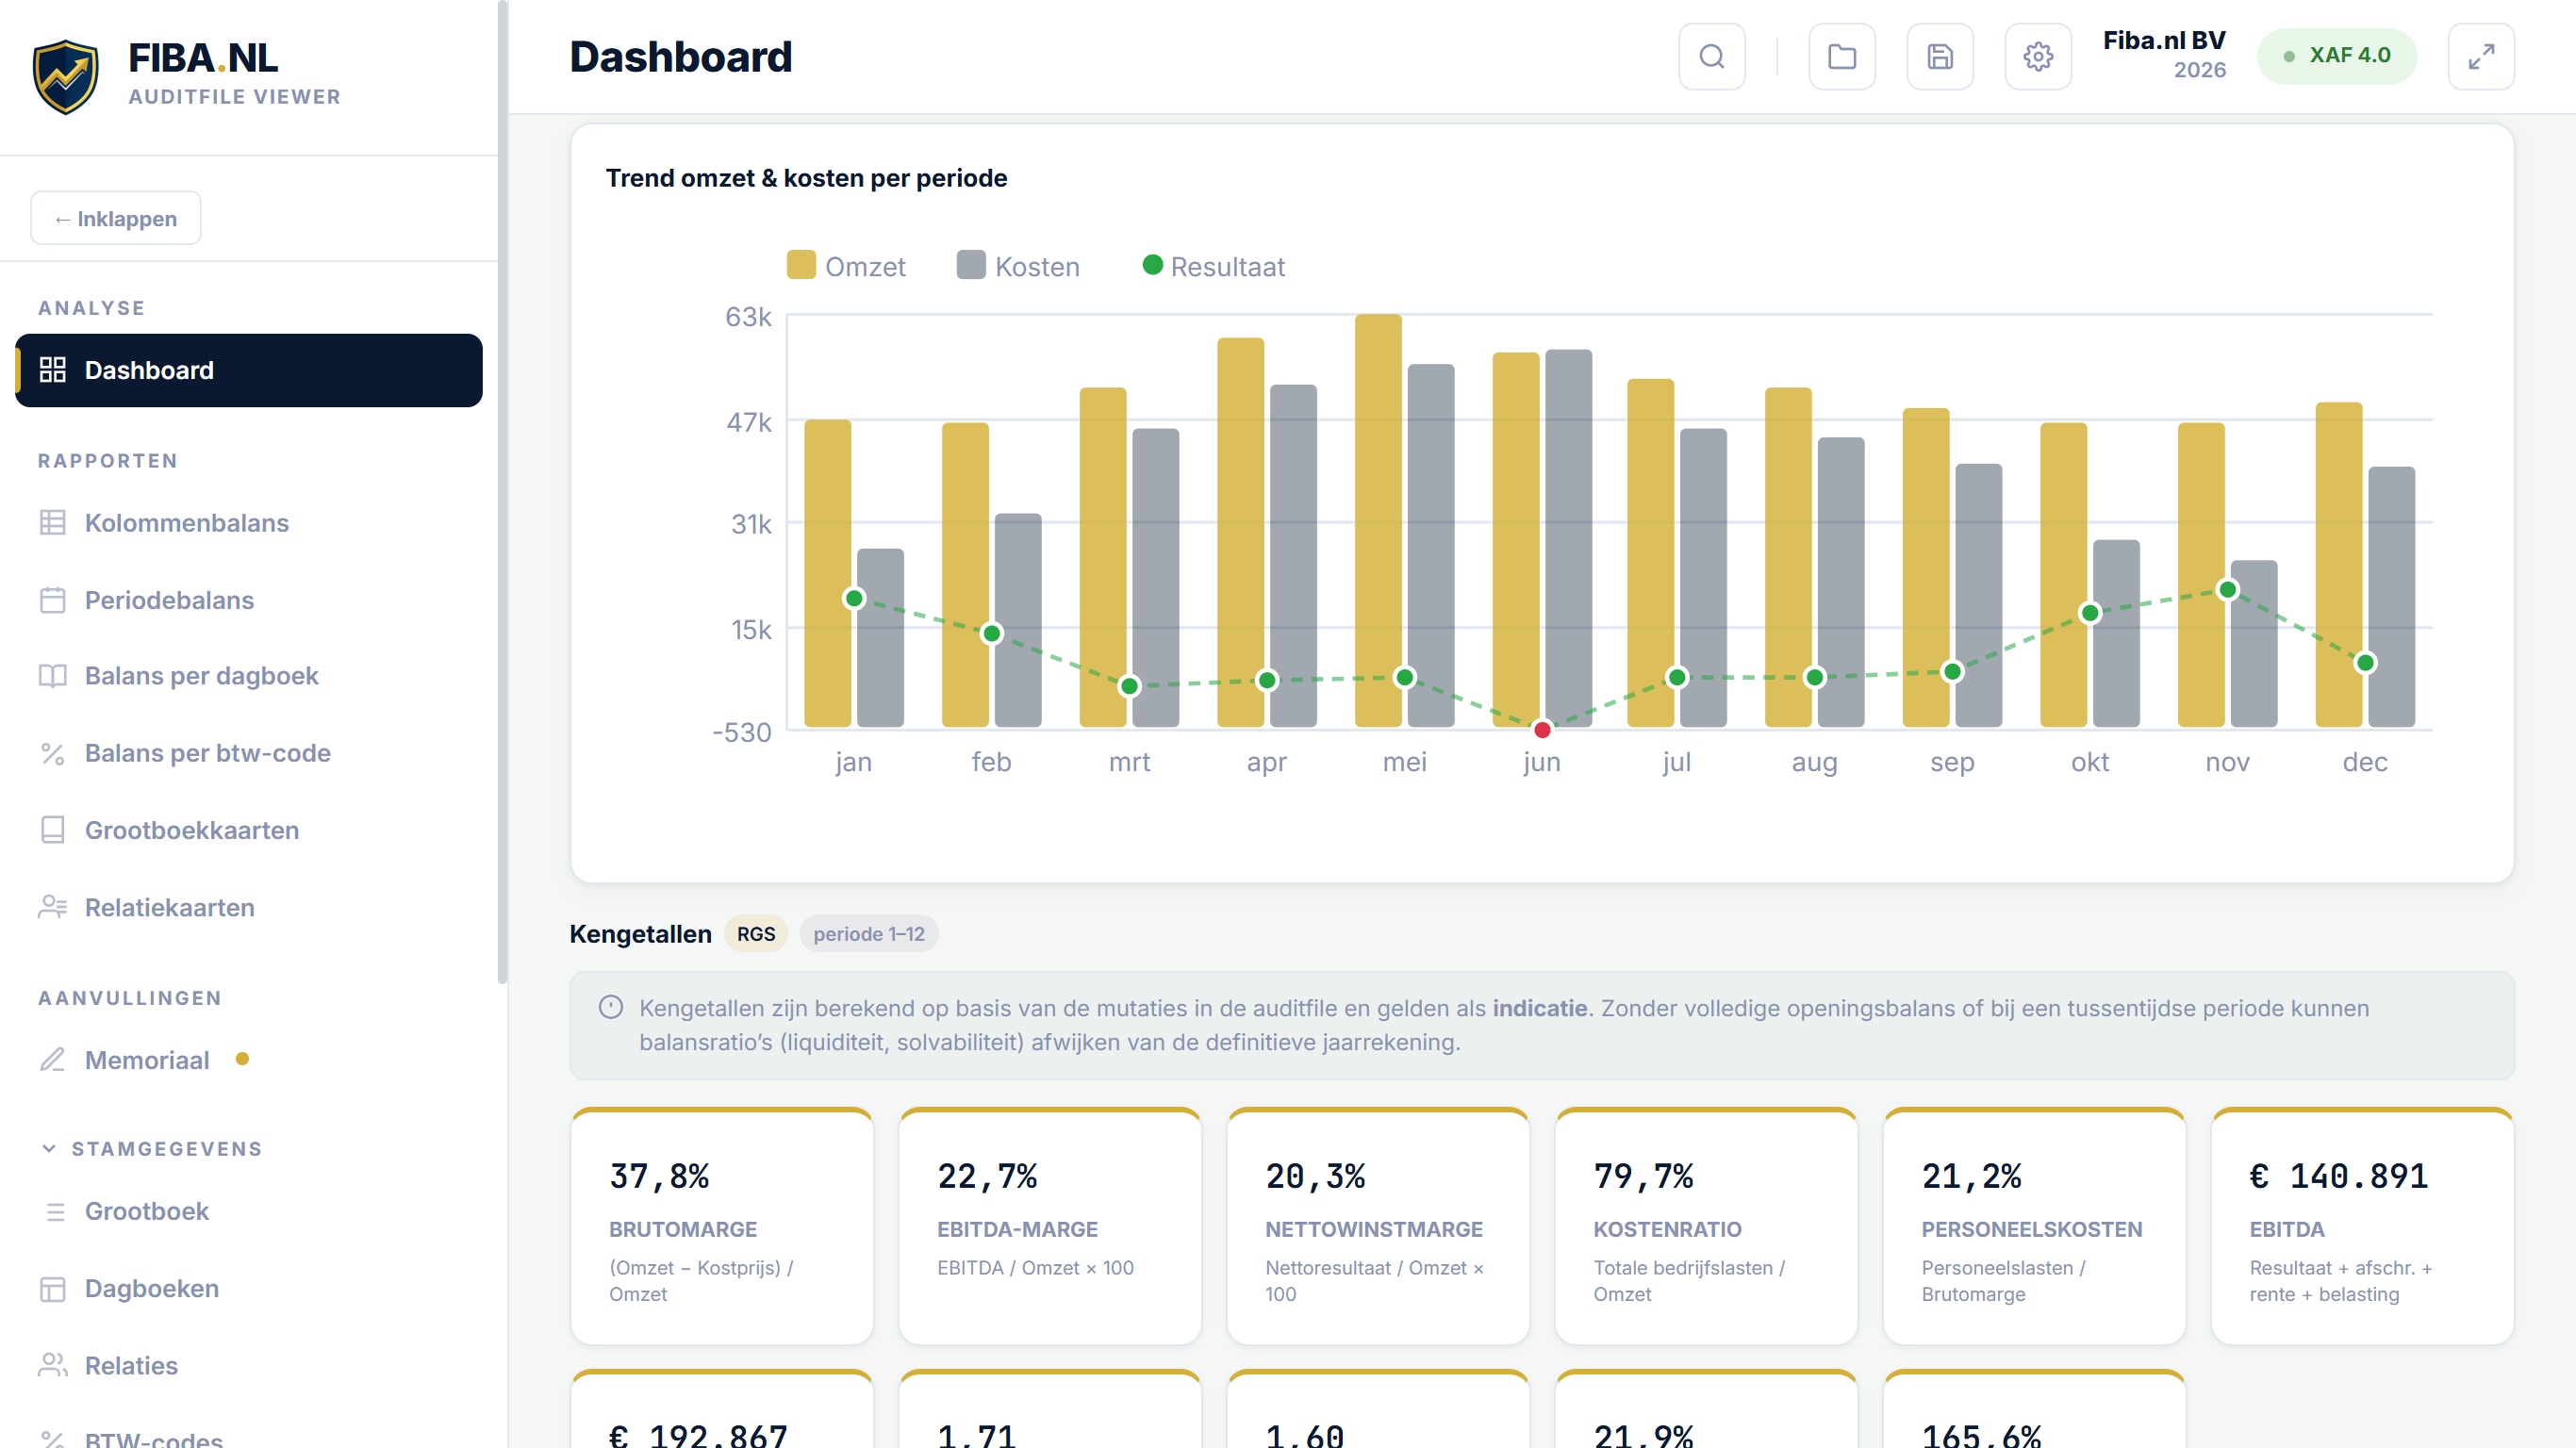The height and width of the screenshot is (1448, 2576).
Task: Click the XAF 4.0 status badge
Action: click(x=2337, y=56)
